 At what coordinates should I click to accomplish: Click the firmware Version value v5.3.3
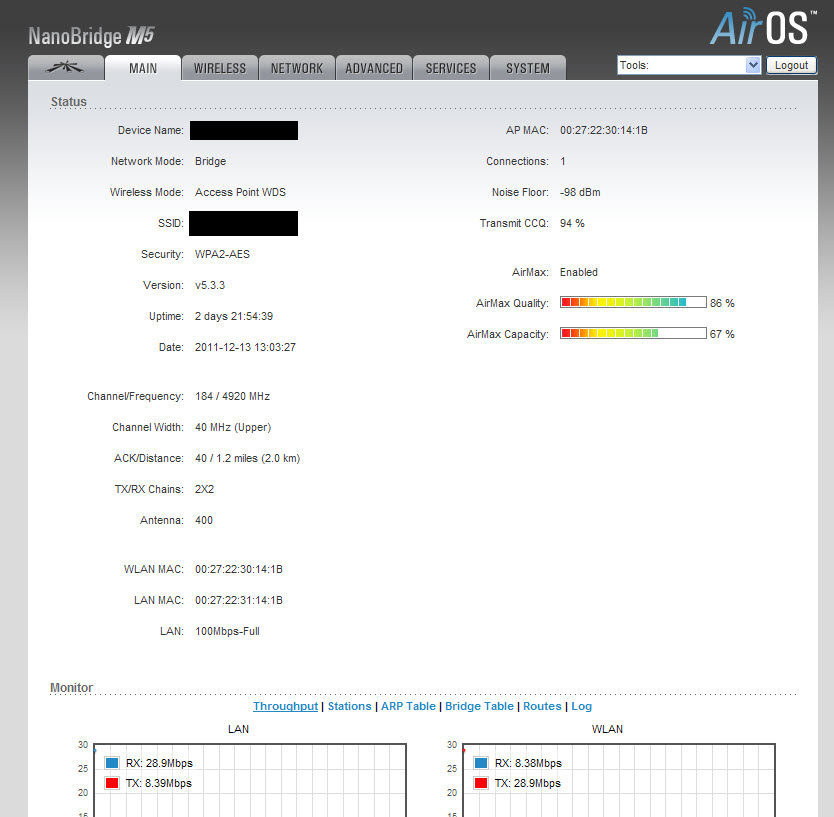210,285
